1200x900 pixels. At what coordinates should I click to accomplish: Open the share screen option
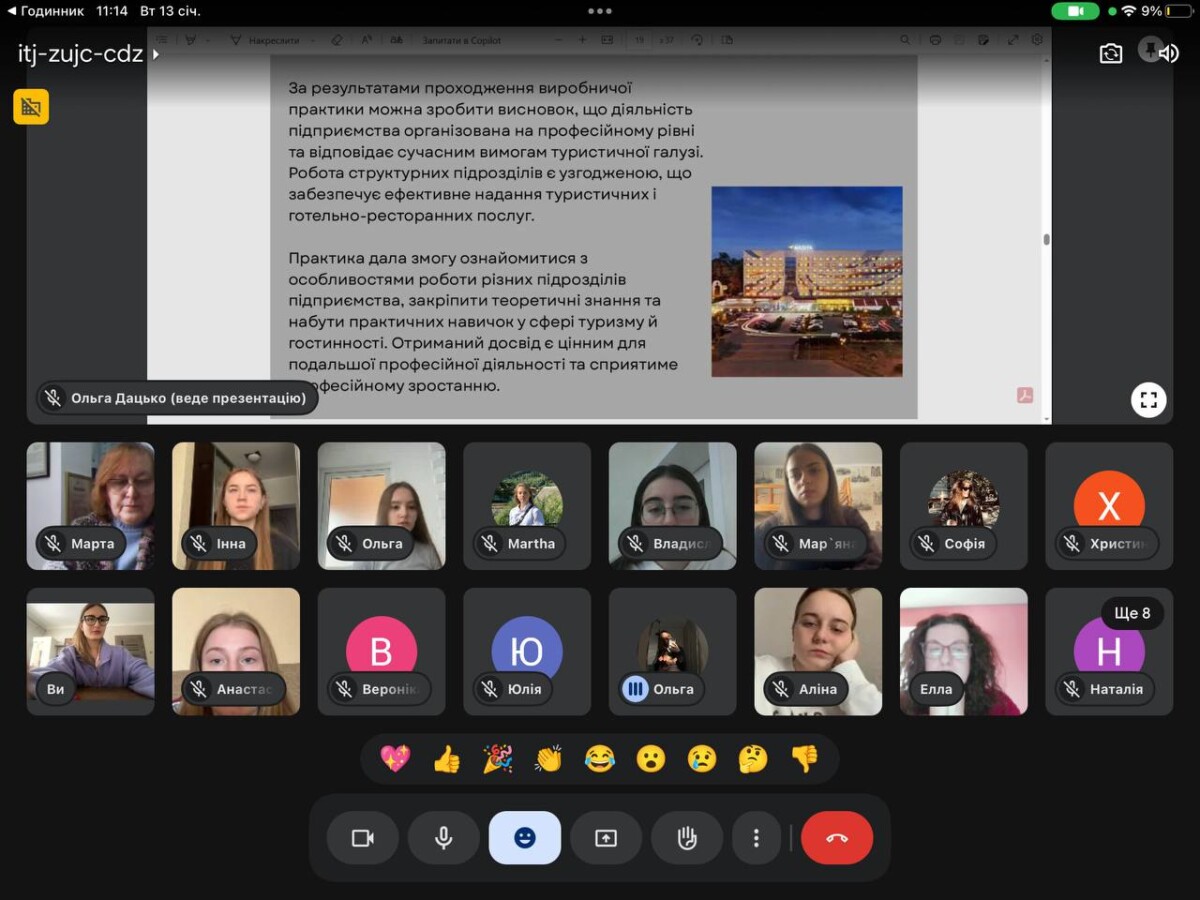(606, 838)
